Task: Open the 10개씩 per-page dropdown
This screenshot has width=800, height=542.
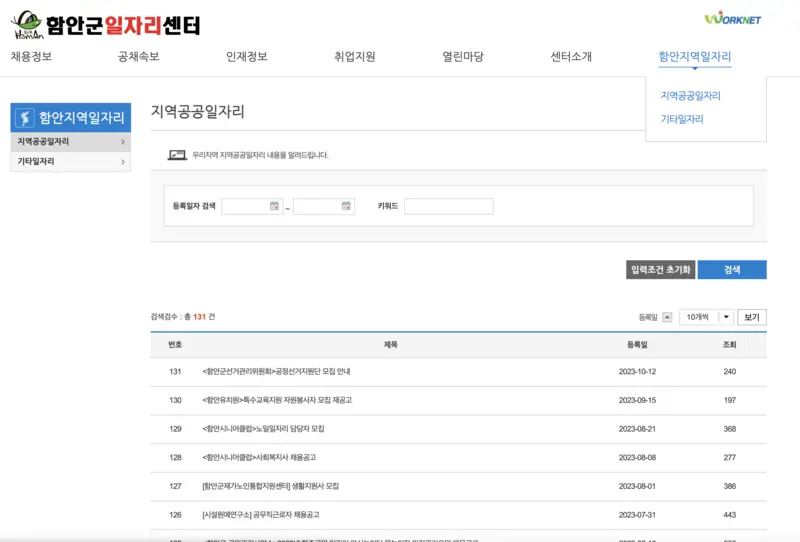Action: [706, 317]
